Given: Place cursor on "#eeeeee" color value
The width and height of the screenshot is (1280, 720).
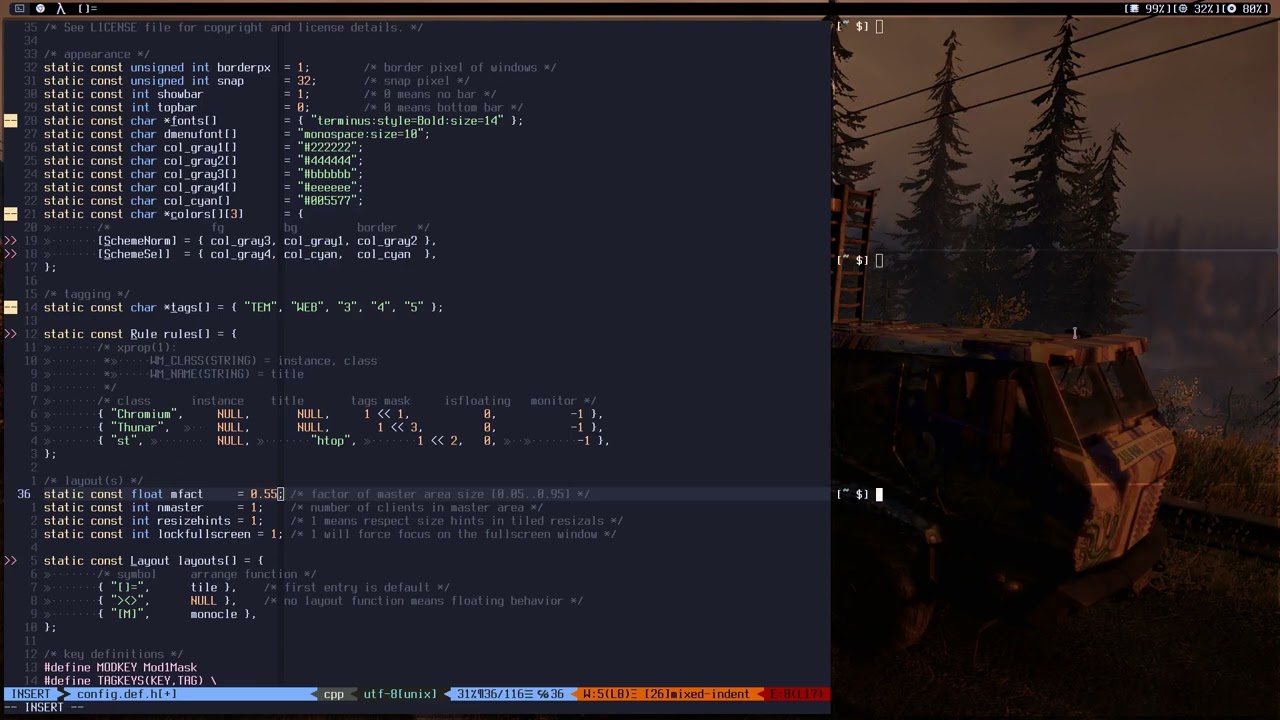Looking at the screenshot, I should click(327, 187).
